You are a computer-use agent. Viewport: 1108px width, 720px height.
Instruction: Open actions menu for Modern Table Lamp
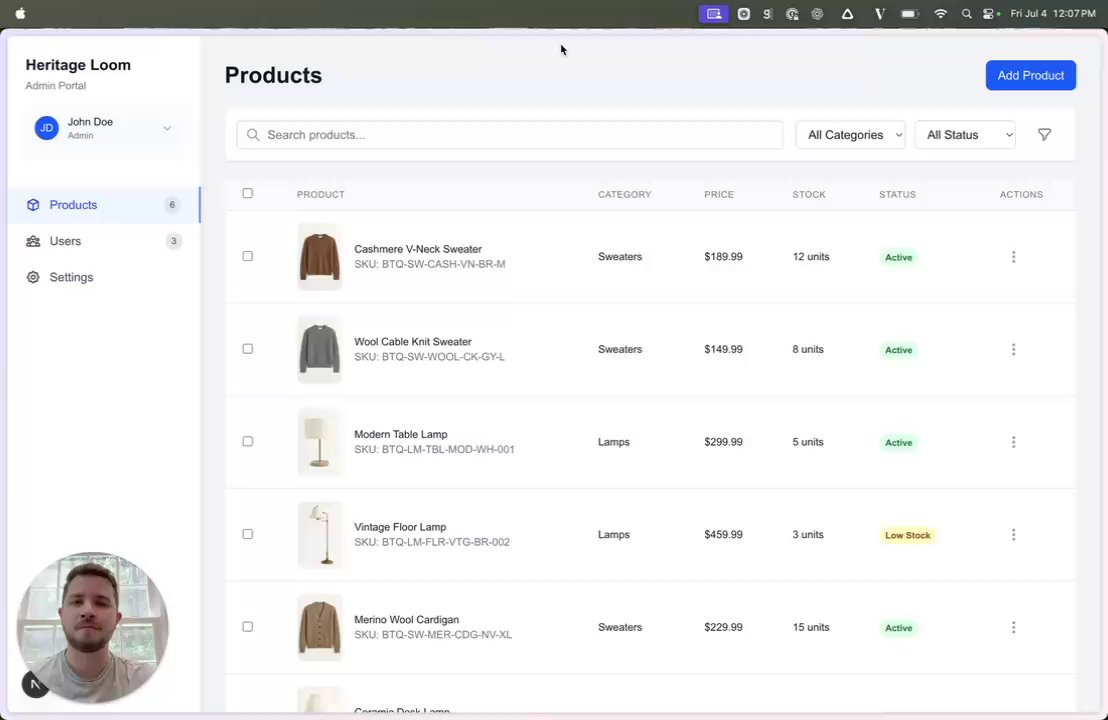(1013, 442)
